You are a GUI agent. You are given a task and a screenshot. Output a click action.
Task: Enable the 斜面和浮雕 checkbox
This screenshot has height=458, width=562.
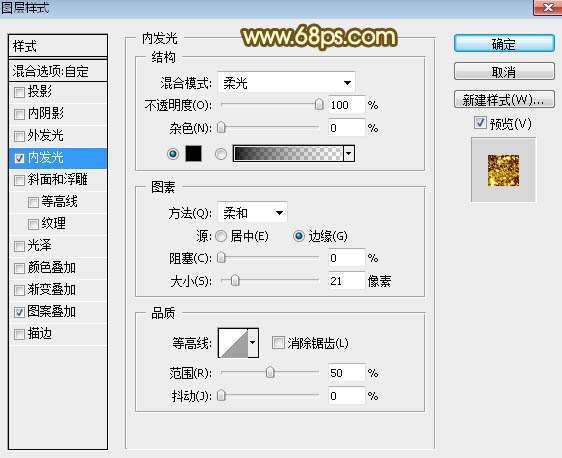[x=19, y=180]
